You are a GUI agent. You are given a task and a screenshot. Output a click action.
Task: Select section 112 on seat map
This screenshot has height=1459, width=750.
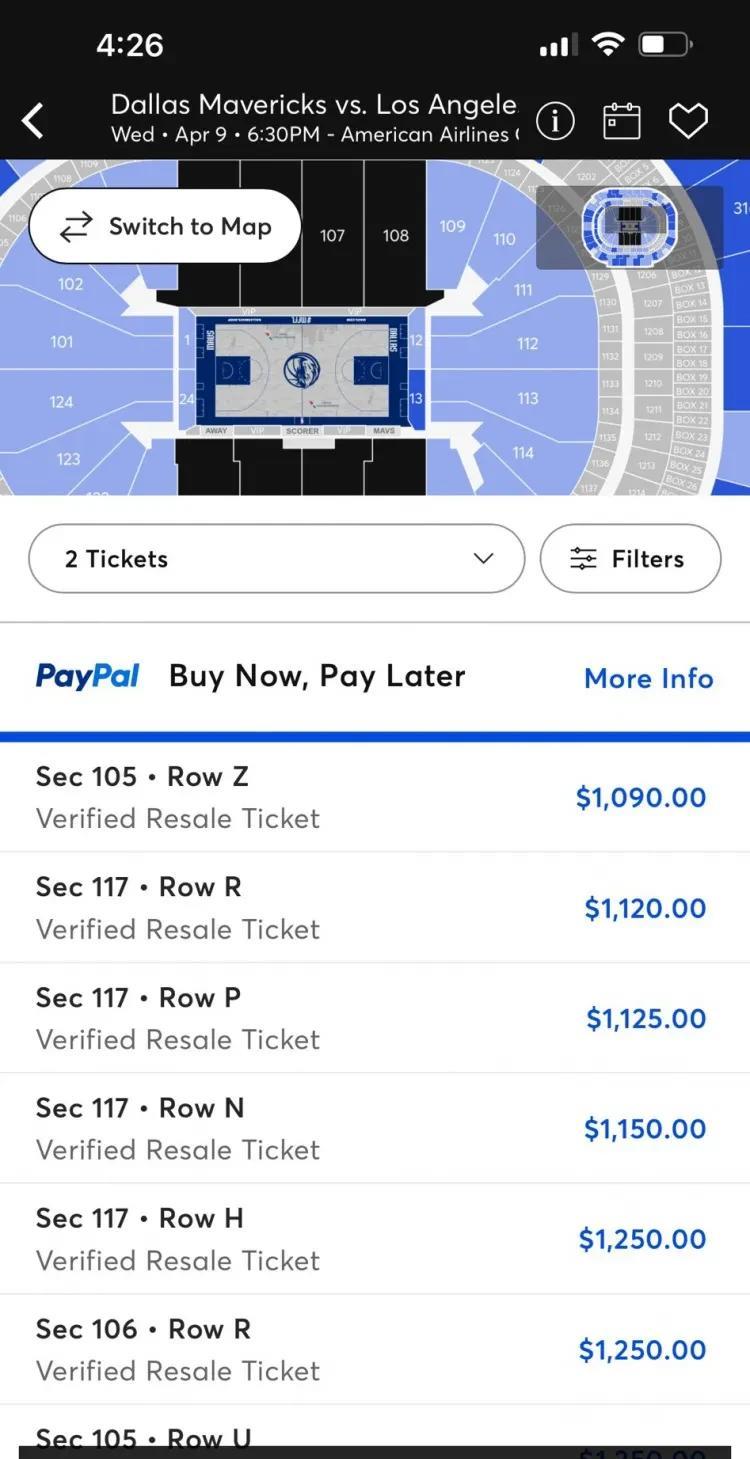tap(528, 343)
